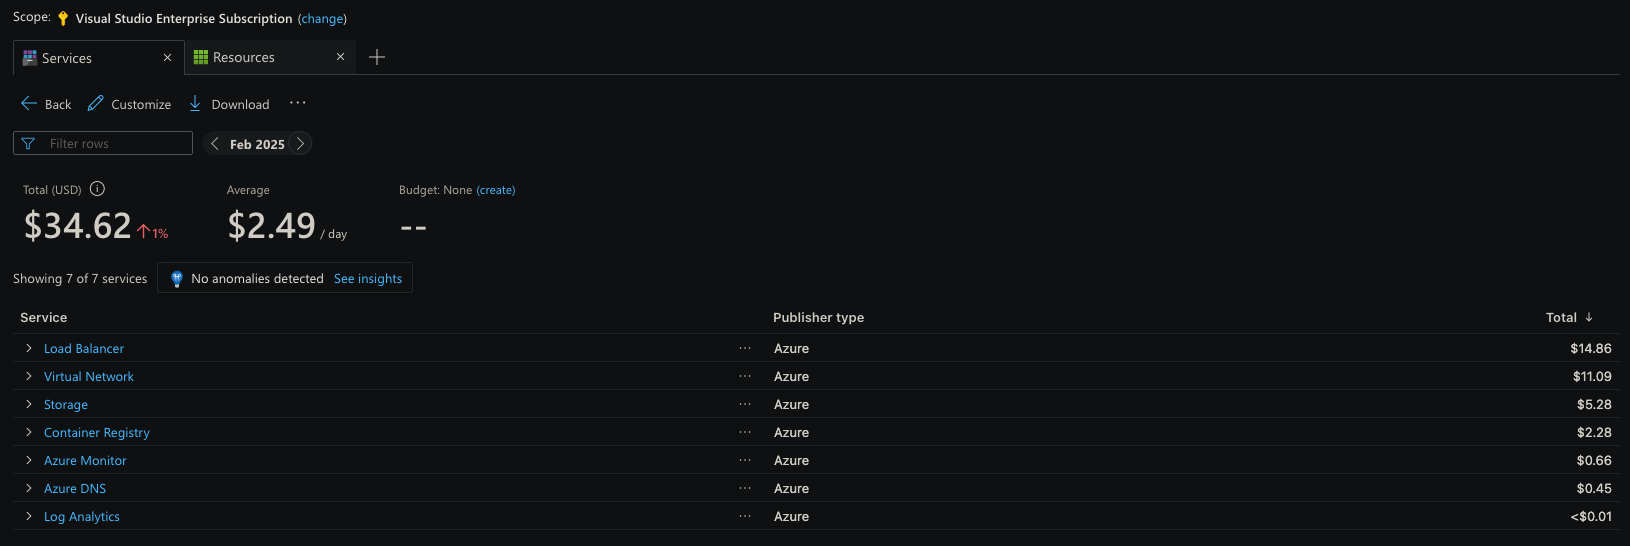Go to next month after Feb 2025

coord(300,144)
